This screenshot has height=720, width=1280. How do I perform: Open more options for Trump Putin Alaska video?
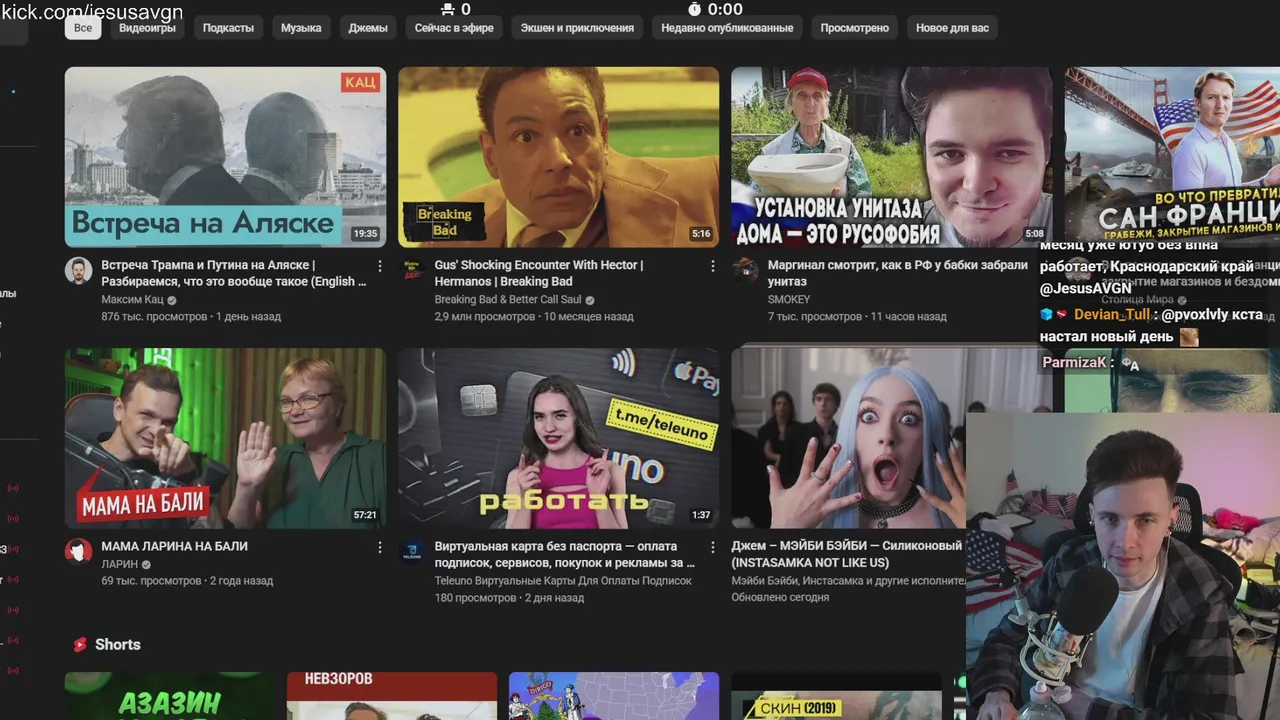tap(380, 266)
